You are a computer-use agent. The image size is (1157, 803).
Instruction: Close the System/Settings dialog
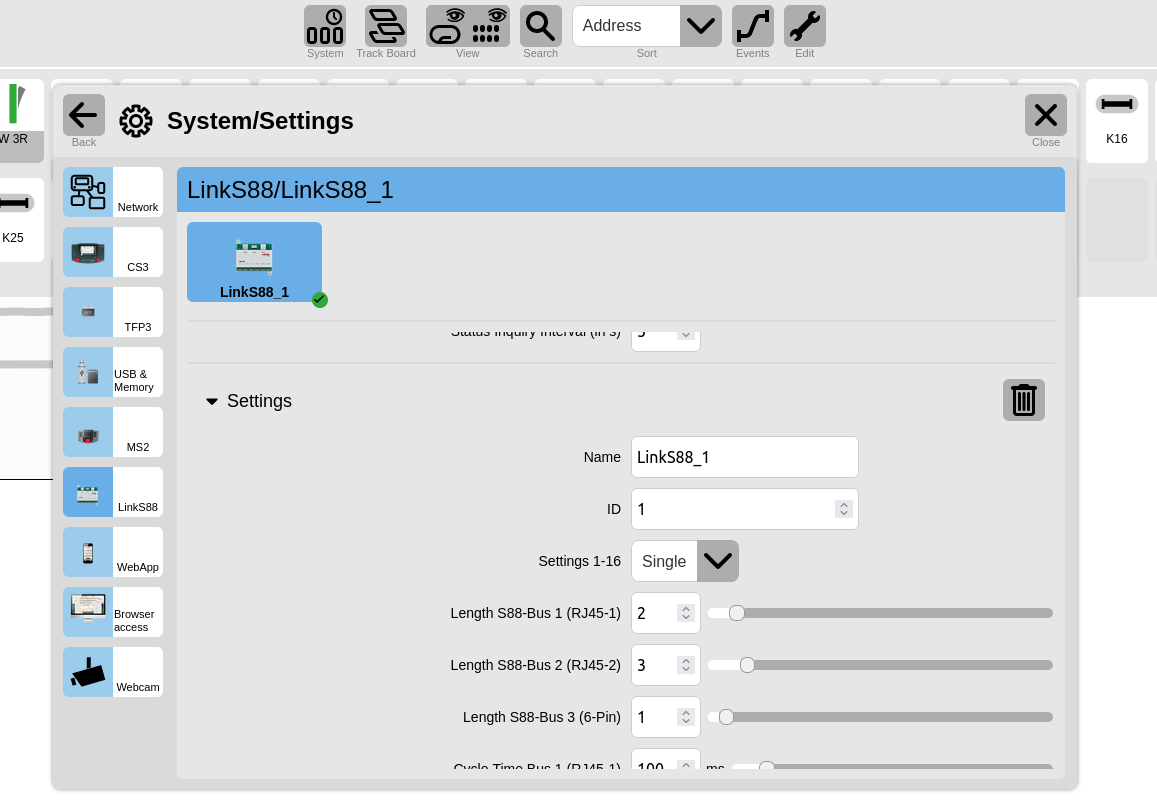coord(1046,115)
